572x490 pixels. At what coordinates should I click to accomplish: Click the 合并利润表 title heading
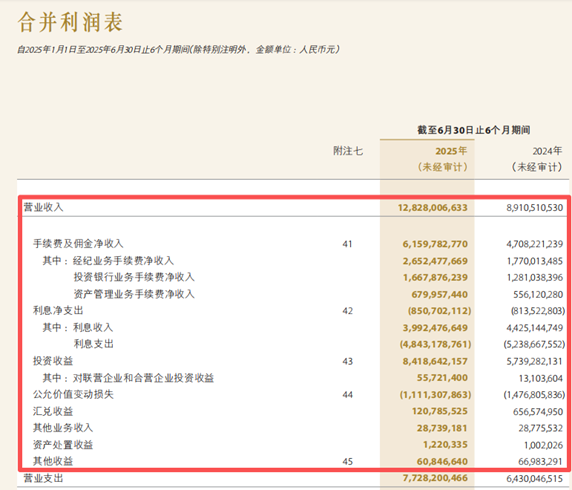pyautogui.click(x=70, y=22)
